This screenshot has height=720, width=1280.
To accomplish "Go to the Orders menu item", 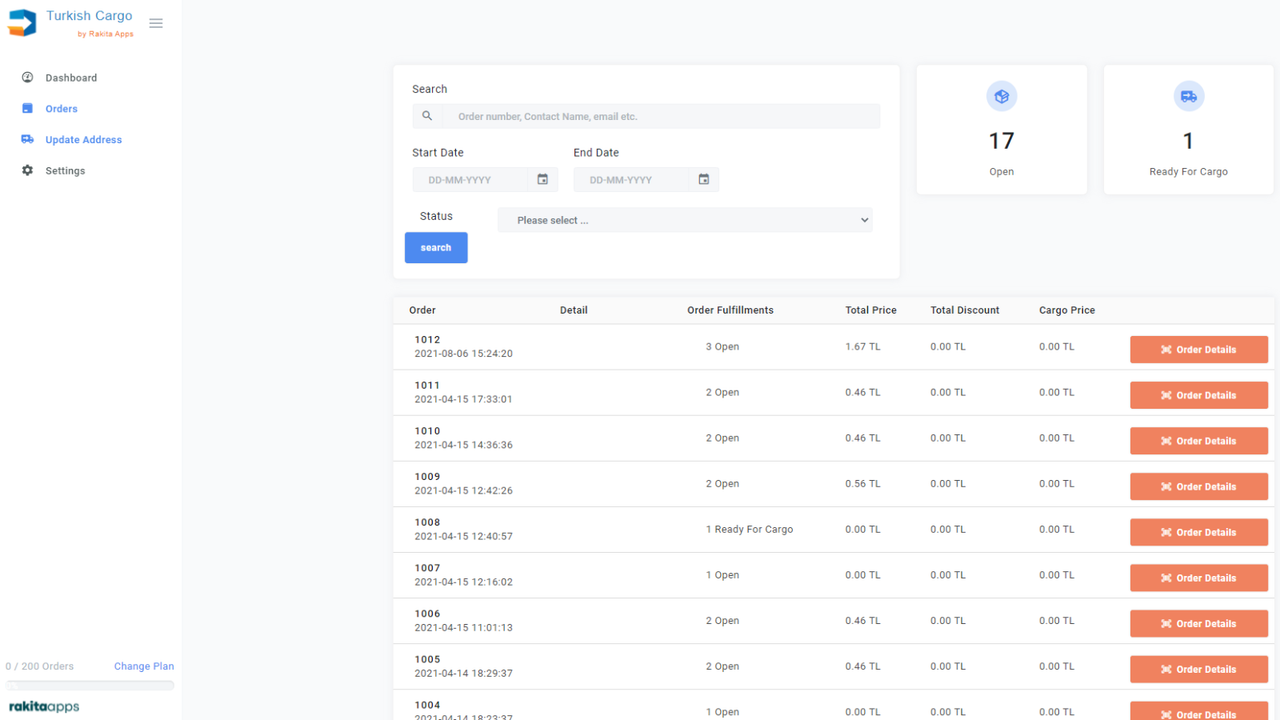I will 61,108.
